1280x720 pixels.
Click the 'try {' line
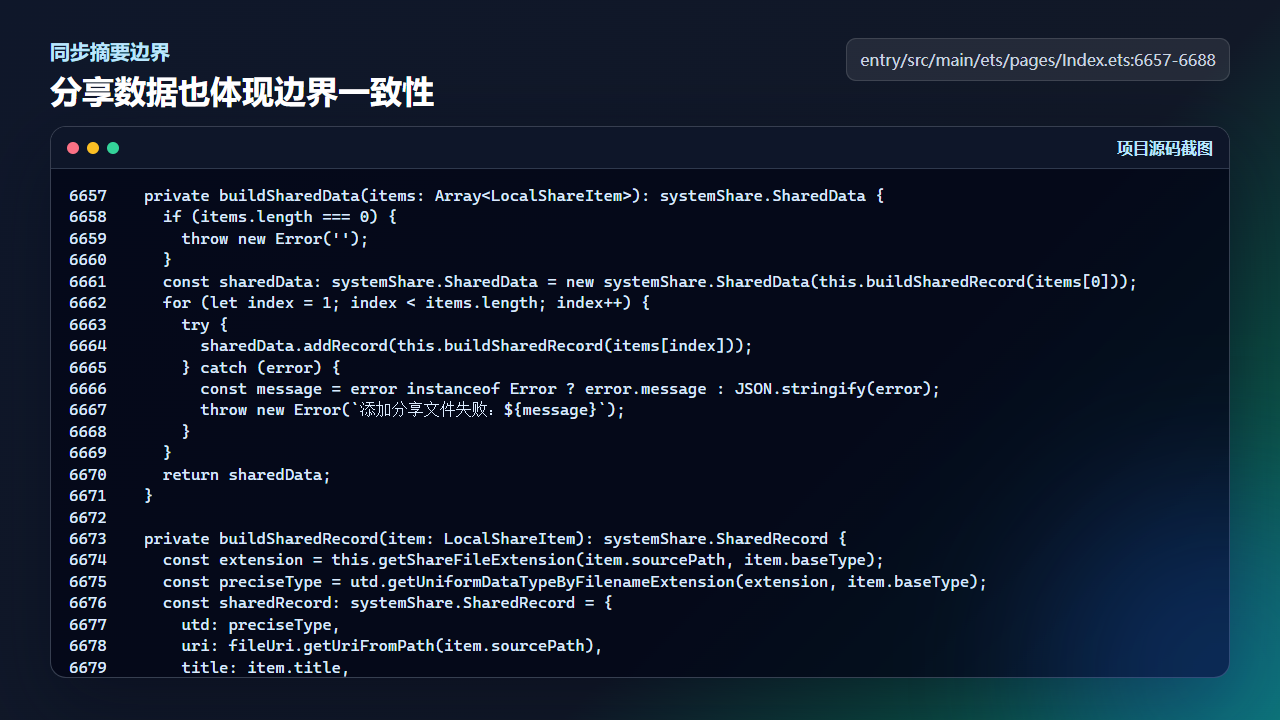[x=205, y=325]
